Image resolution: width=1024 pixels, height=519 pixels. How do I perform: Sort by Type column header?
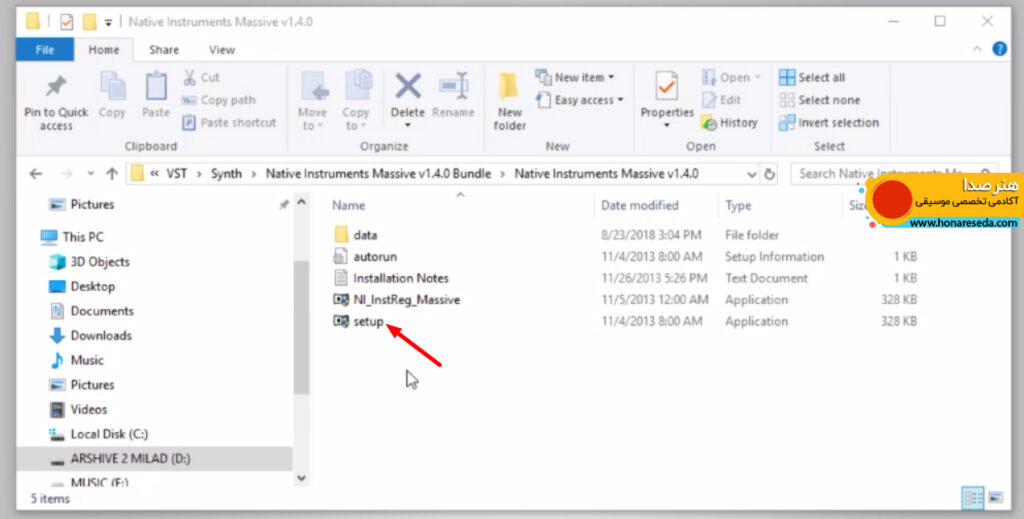tap(738, 205)
